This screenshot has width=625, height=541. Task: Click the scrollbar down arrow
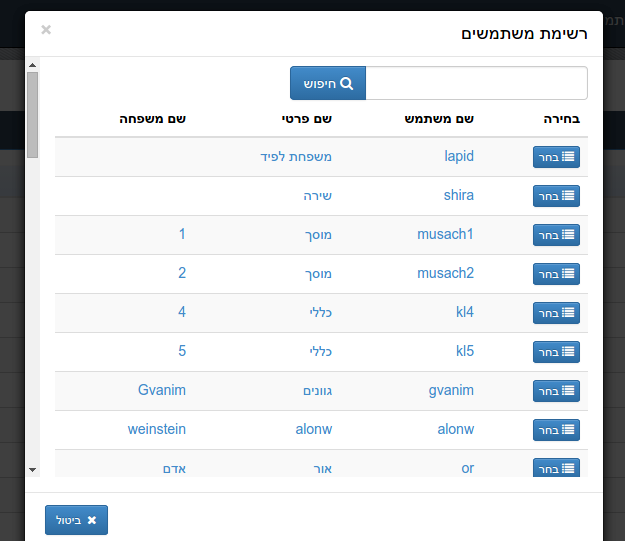coord(33,470)
